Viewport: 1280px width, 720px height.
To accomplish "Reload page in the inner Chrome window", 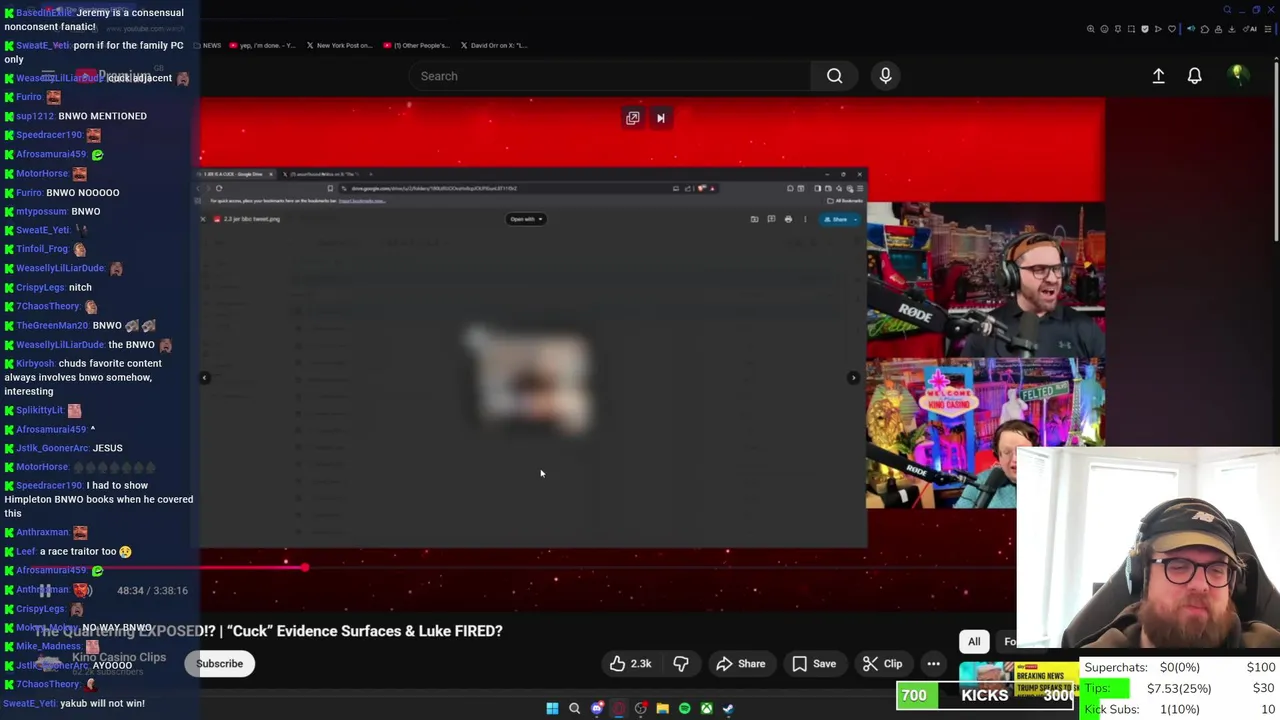I will click(219, 188).
